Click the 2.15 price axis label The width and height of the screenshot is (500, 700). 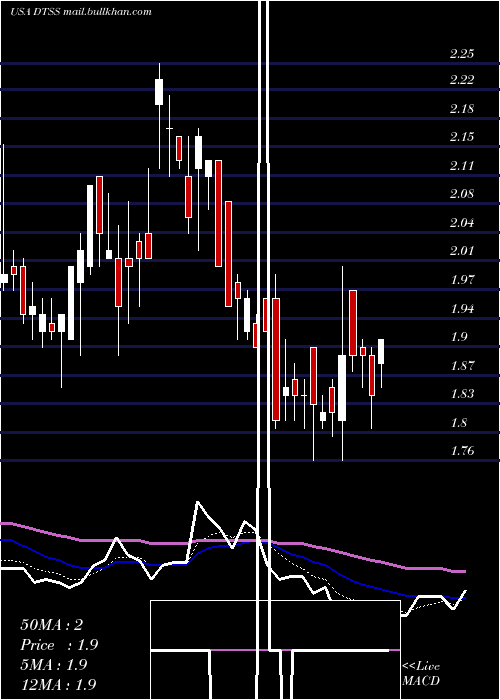462,137
